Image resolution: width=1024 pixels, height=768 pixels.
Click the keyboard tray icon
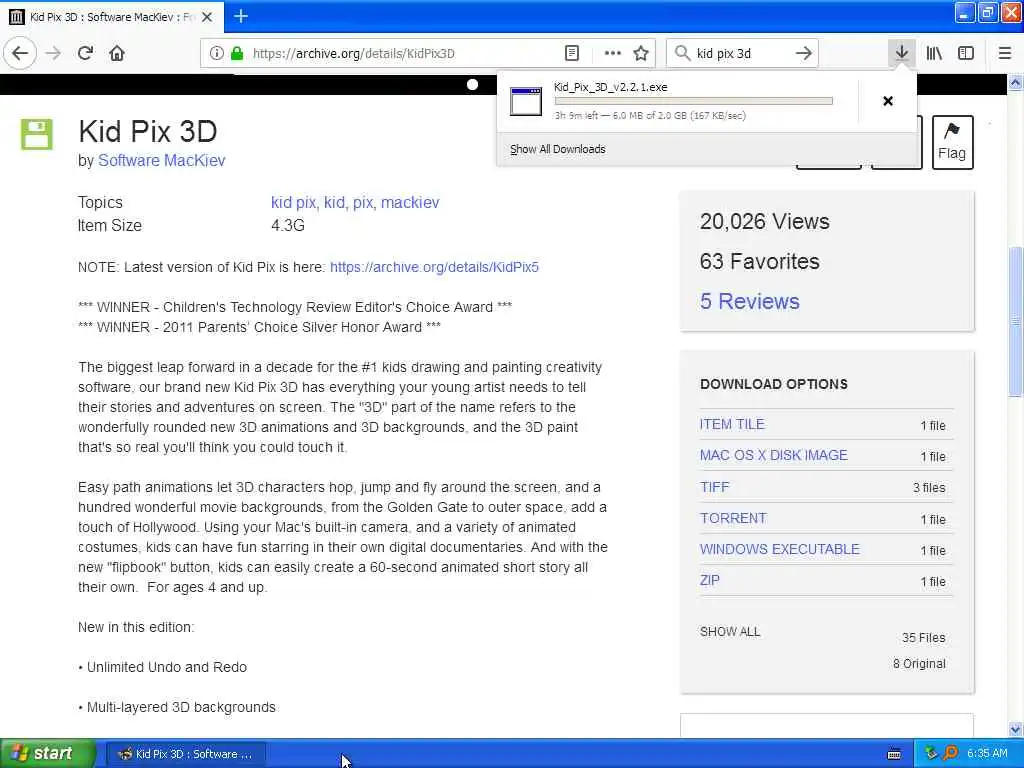(894, 754)
